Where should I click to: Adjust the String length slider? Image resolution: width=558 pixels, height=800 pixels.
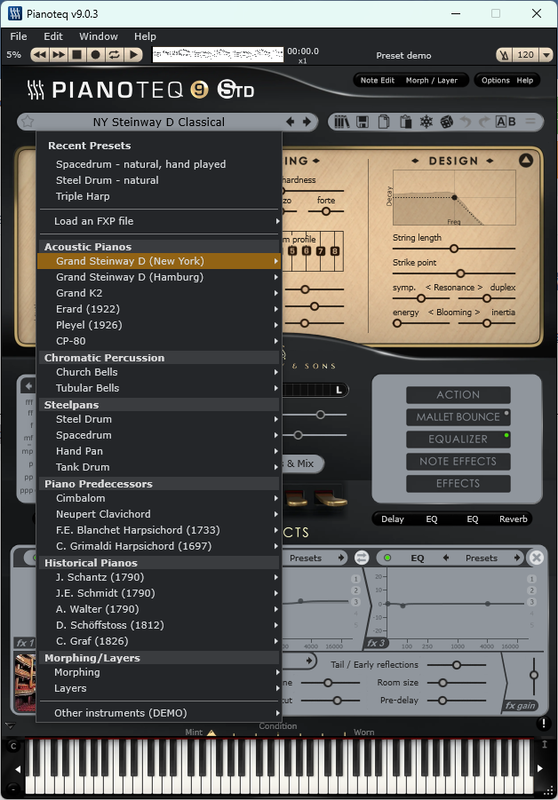pos(453,248)
